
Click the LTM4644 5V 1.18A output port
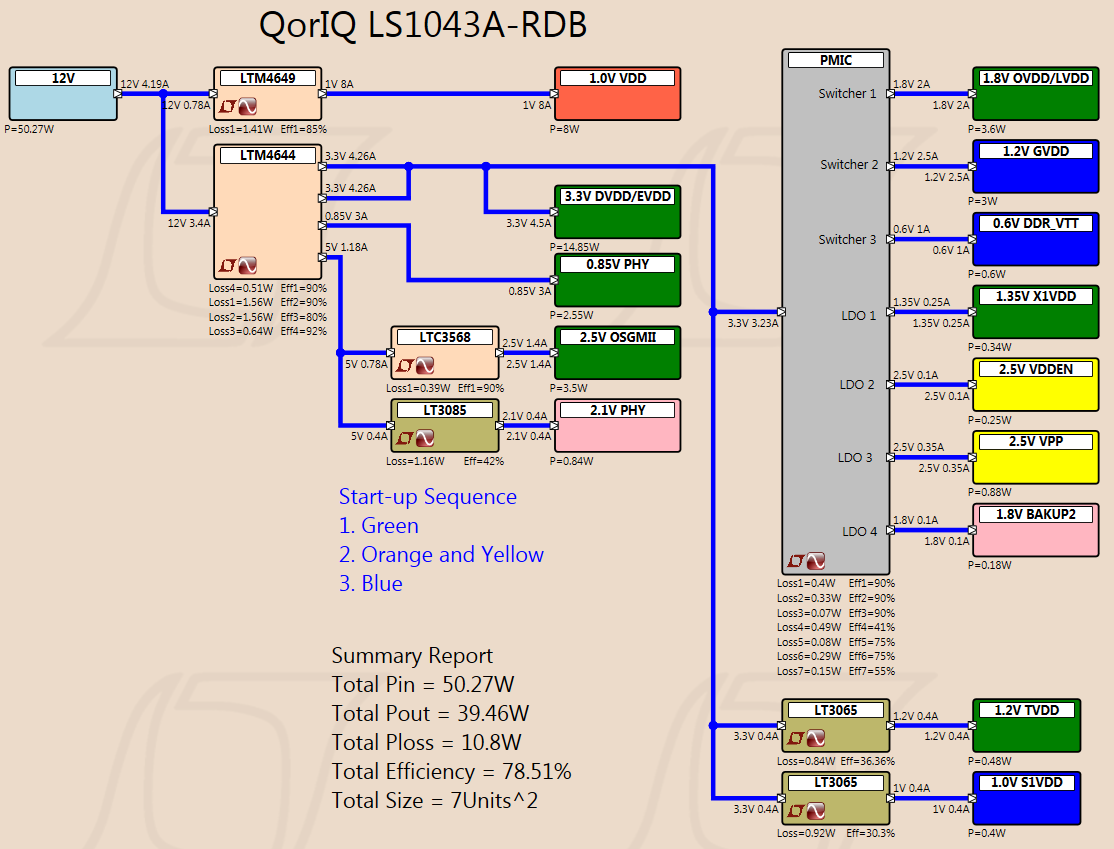323,257
